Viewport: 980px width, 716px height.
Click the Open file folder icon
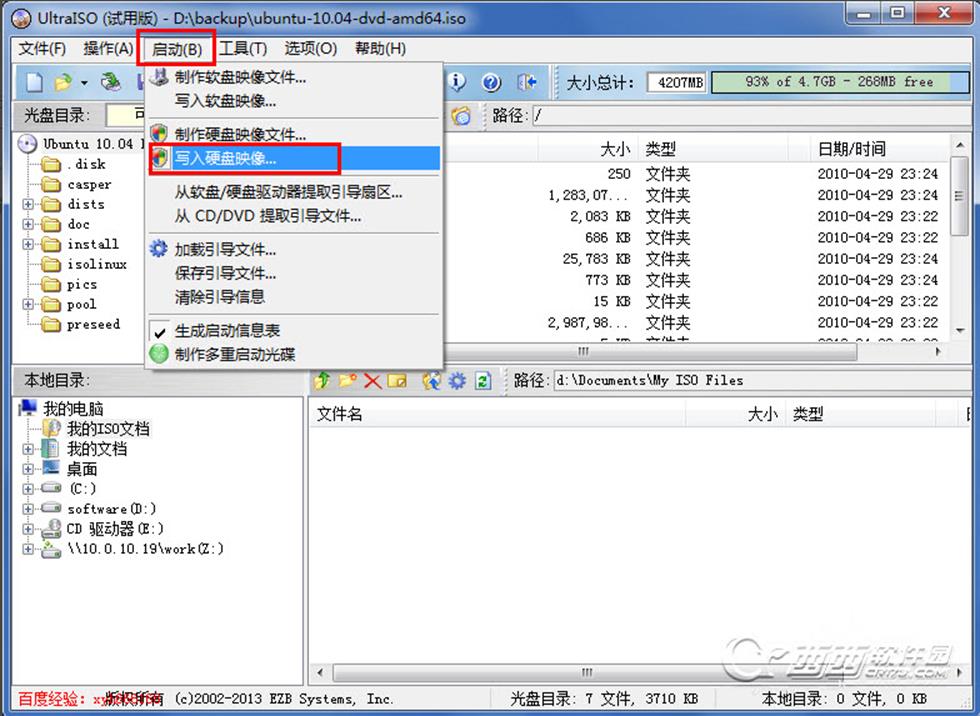click(63, 82)
